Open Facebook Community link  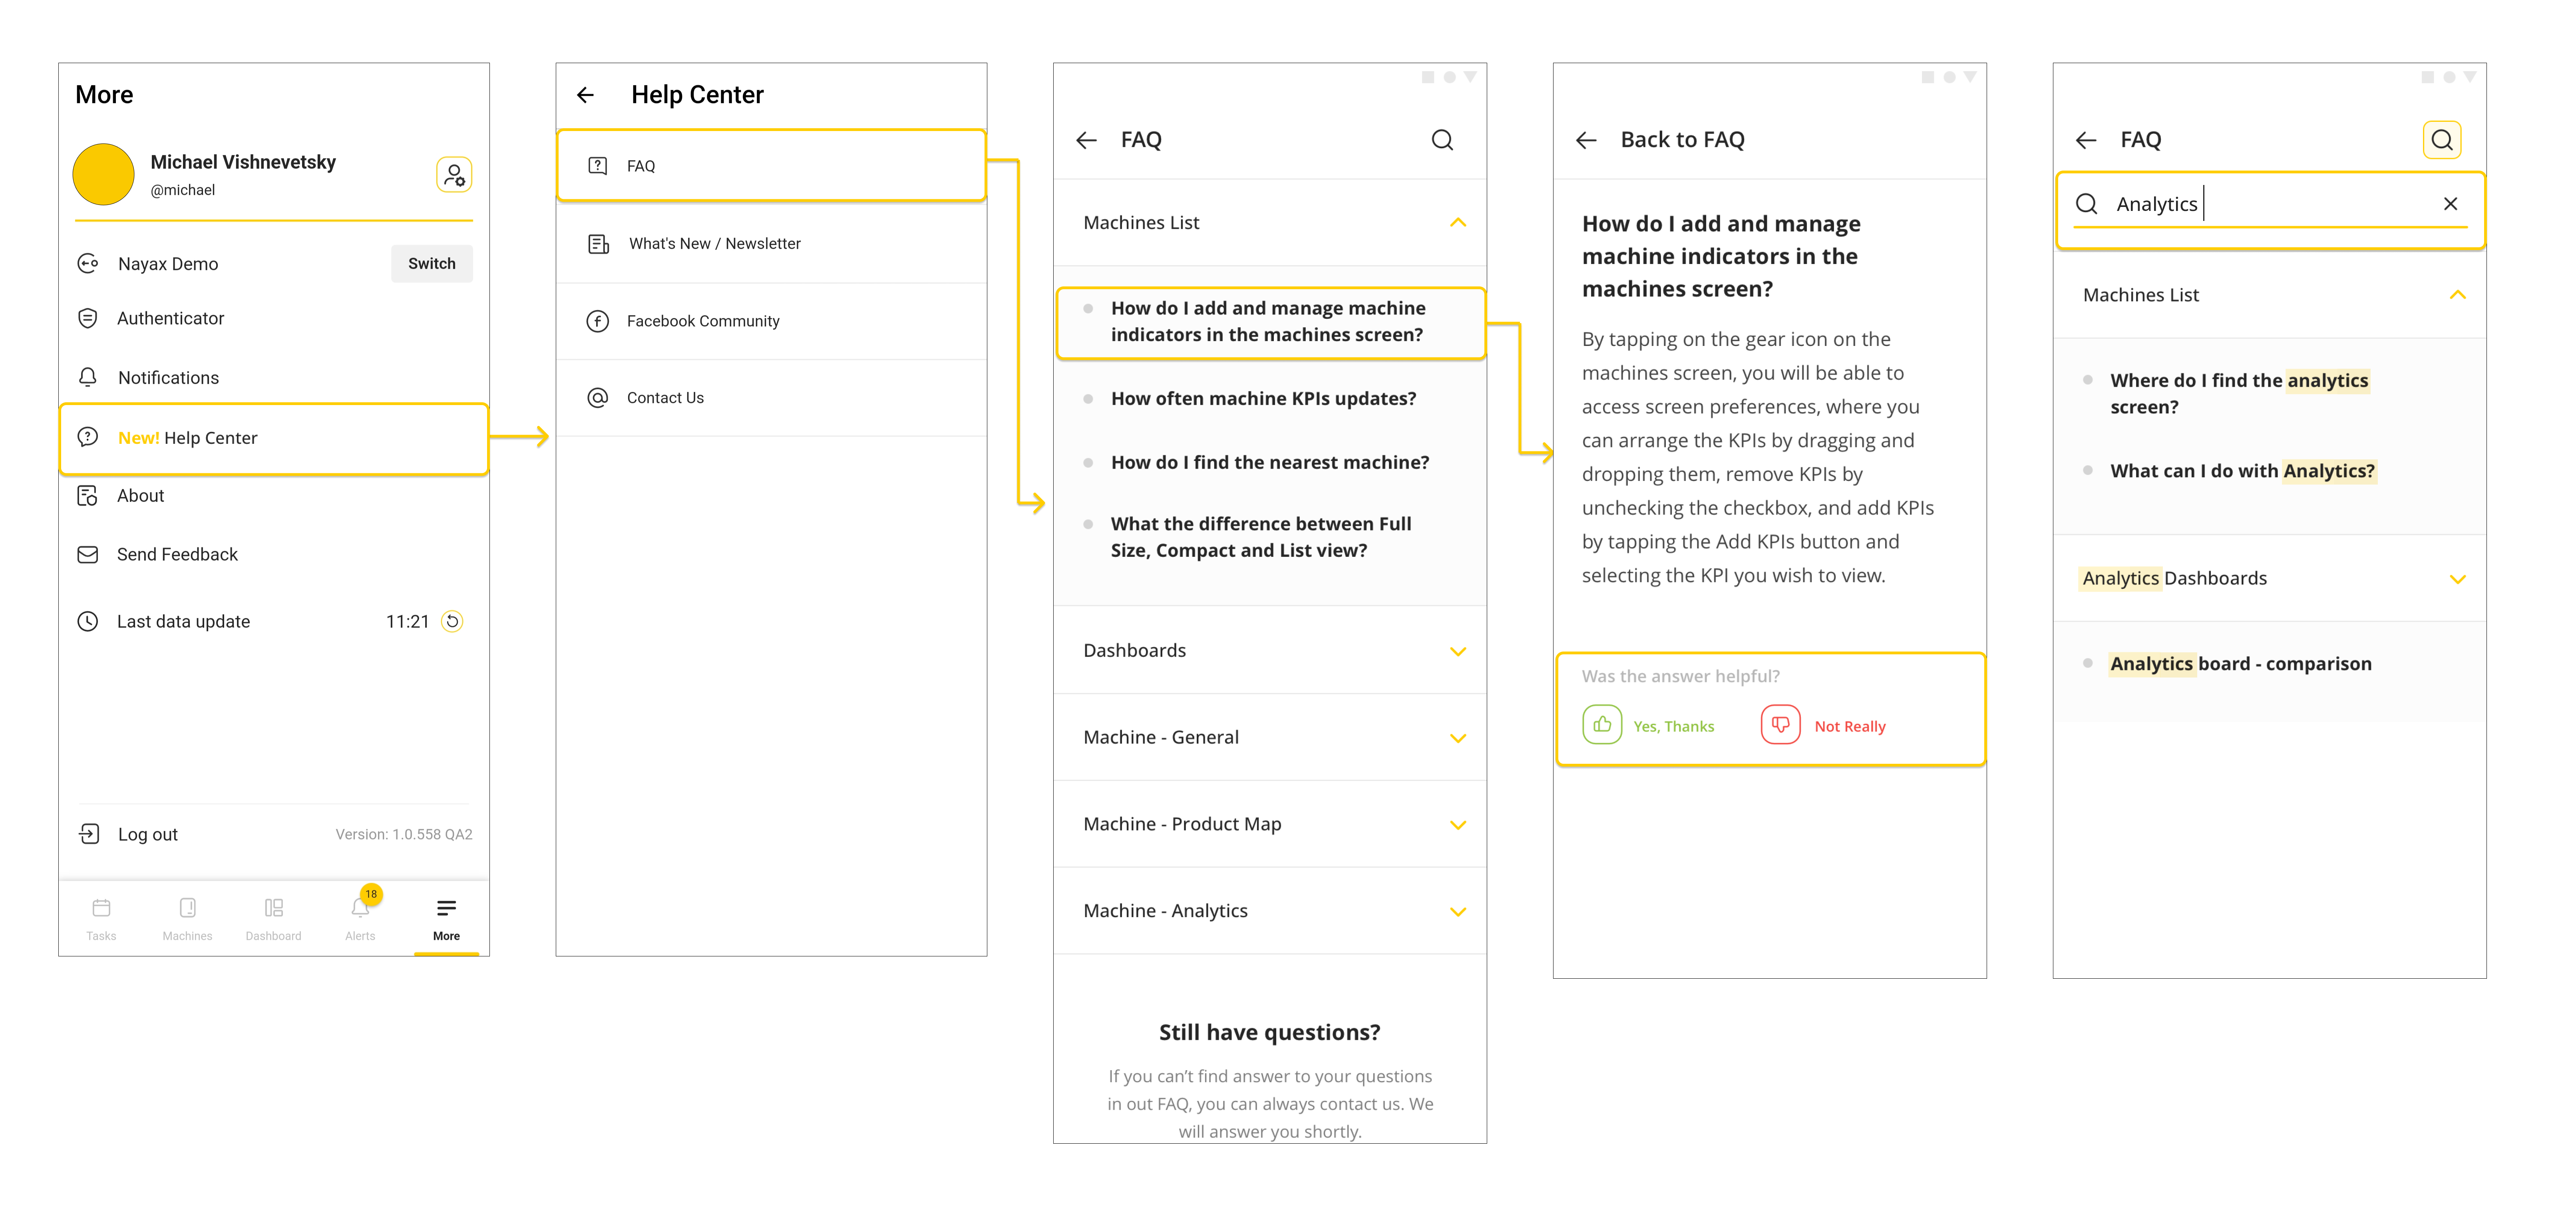[x=771, y=321]
